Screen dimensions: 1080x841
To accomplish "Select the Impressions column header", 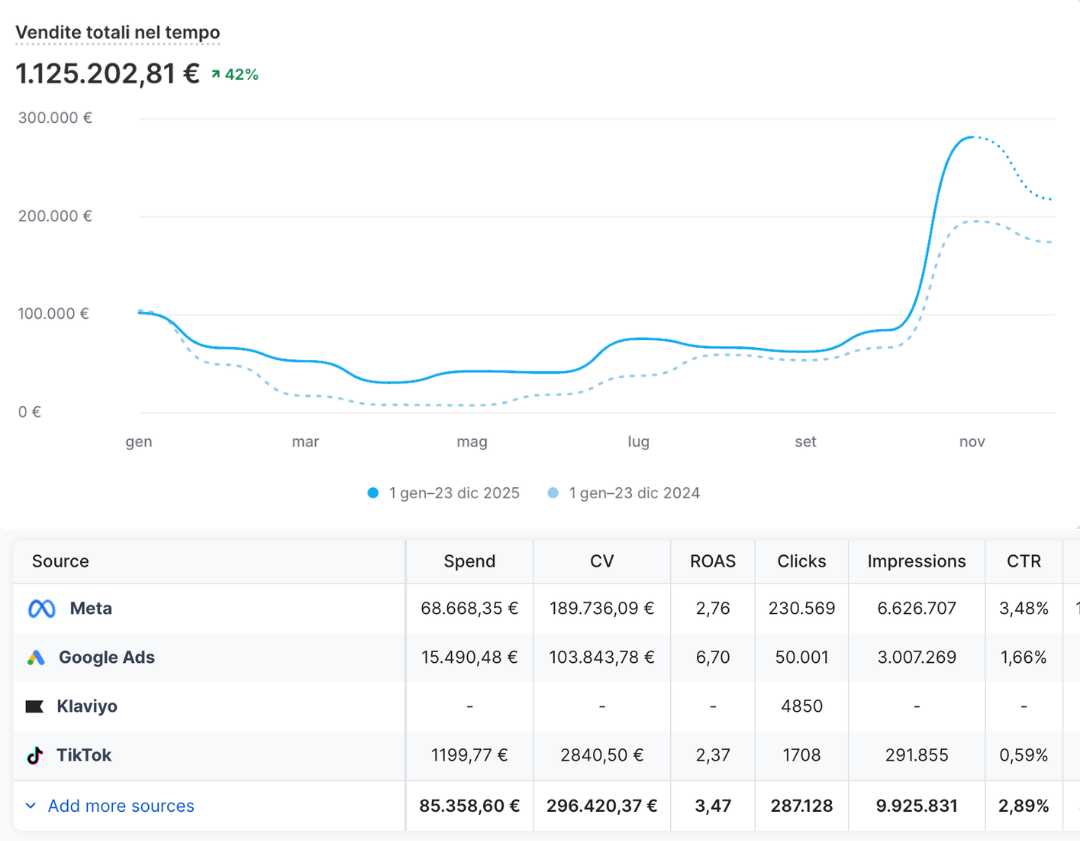I will click(x=916, y=561).
